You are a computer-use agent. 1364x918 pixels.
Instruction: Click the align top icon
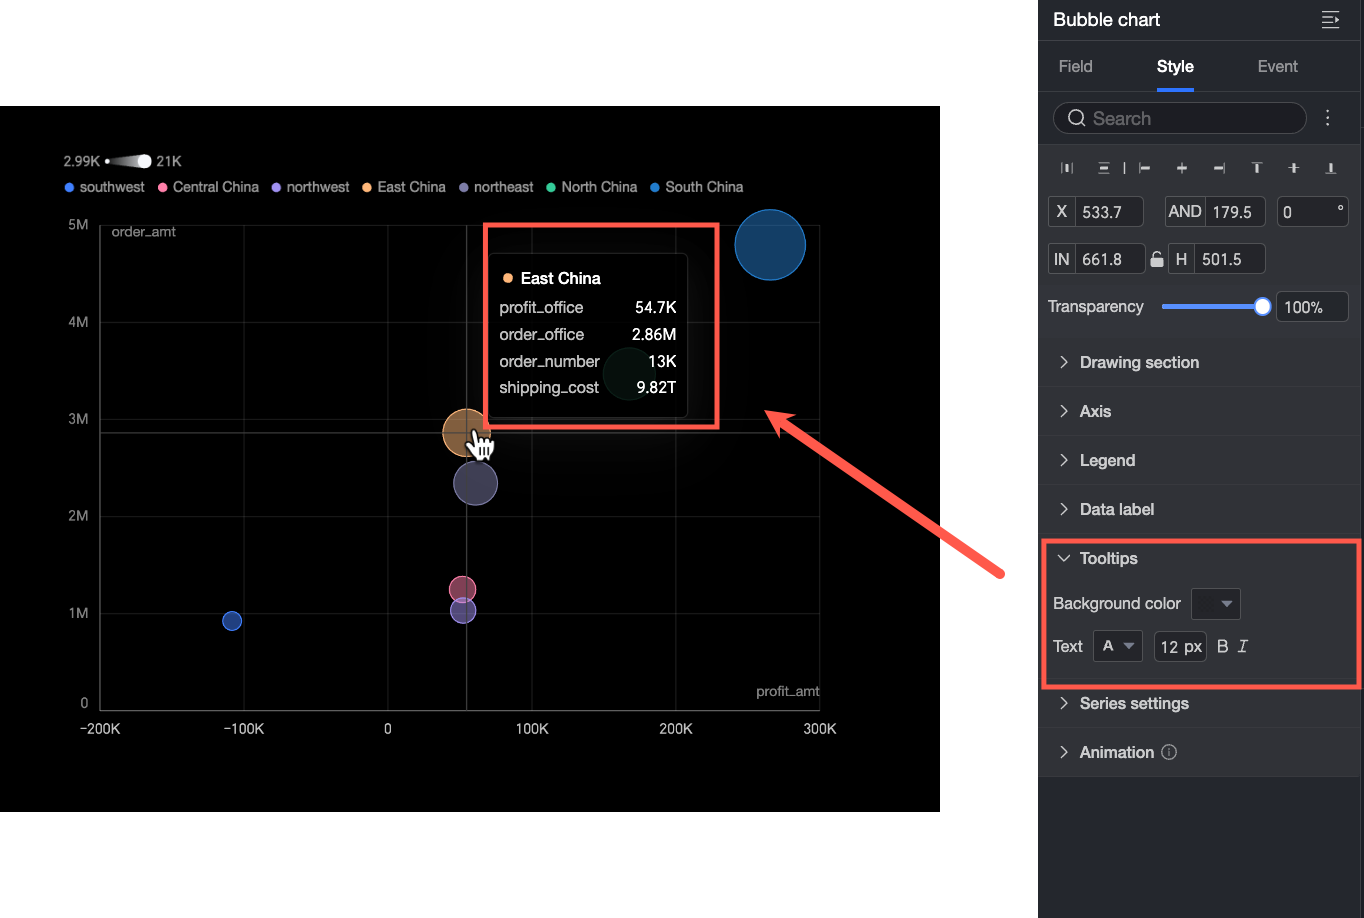coord(1257,168)
